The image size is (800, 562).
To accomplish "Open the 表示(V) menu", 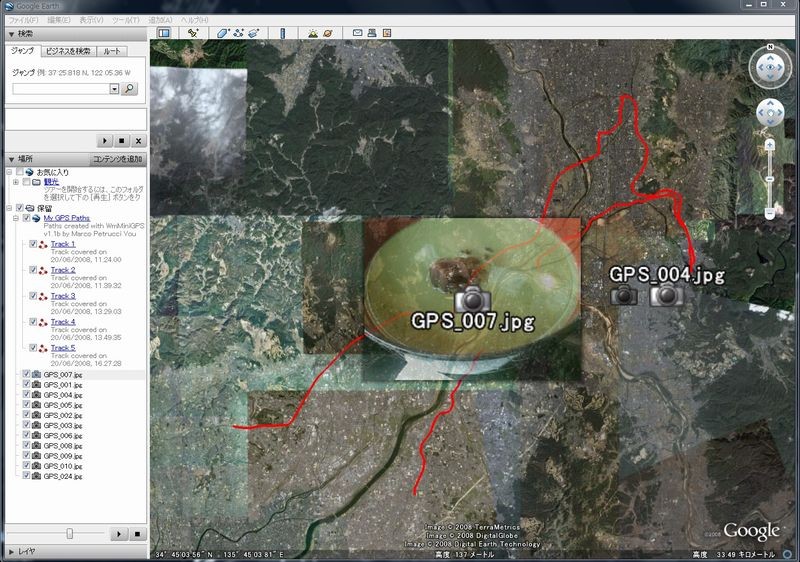I will (91, 20).
